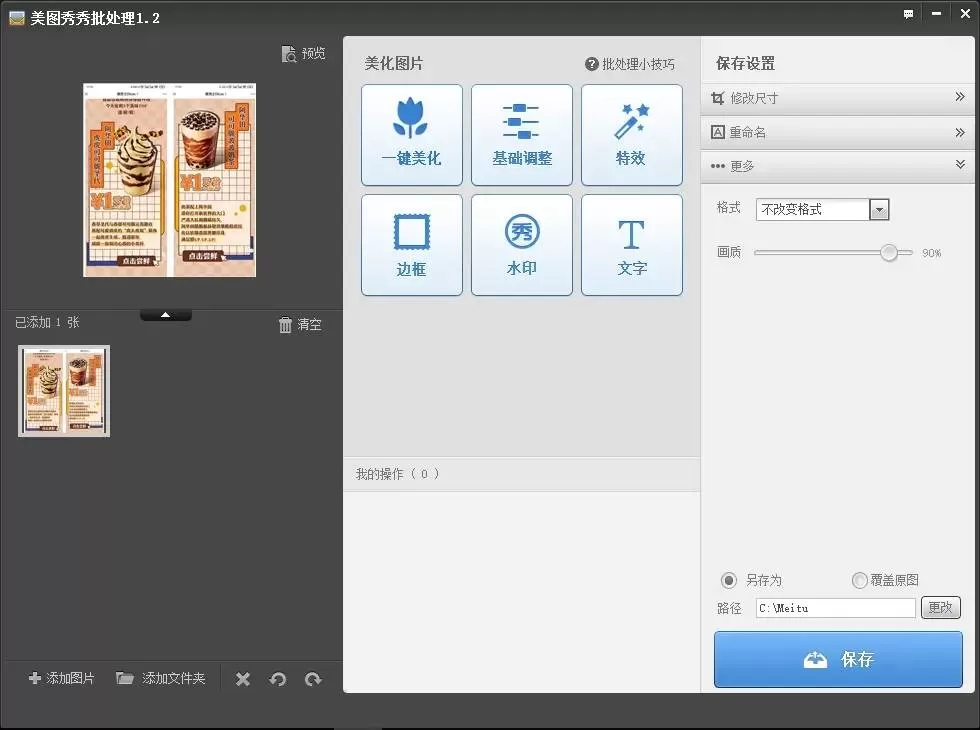Choose 覆盖原图 to overwrite original images

tap(859, 580)
